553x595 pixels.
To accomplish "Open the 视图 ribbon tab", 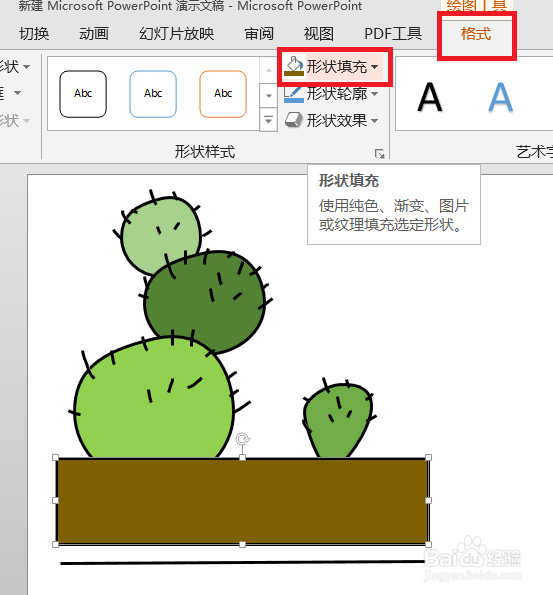I will (x=319, y=34).
